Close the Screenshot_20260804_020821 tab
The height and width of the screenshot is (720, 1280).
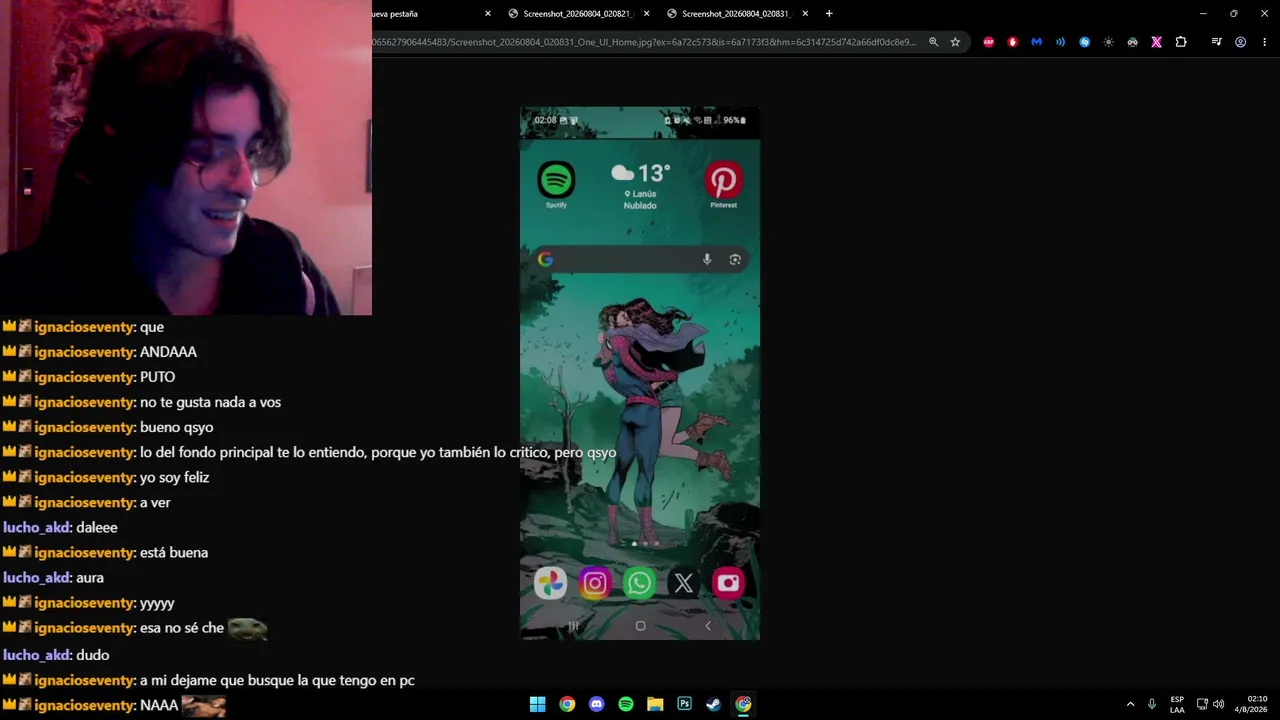coord(646,14)
